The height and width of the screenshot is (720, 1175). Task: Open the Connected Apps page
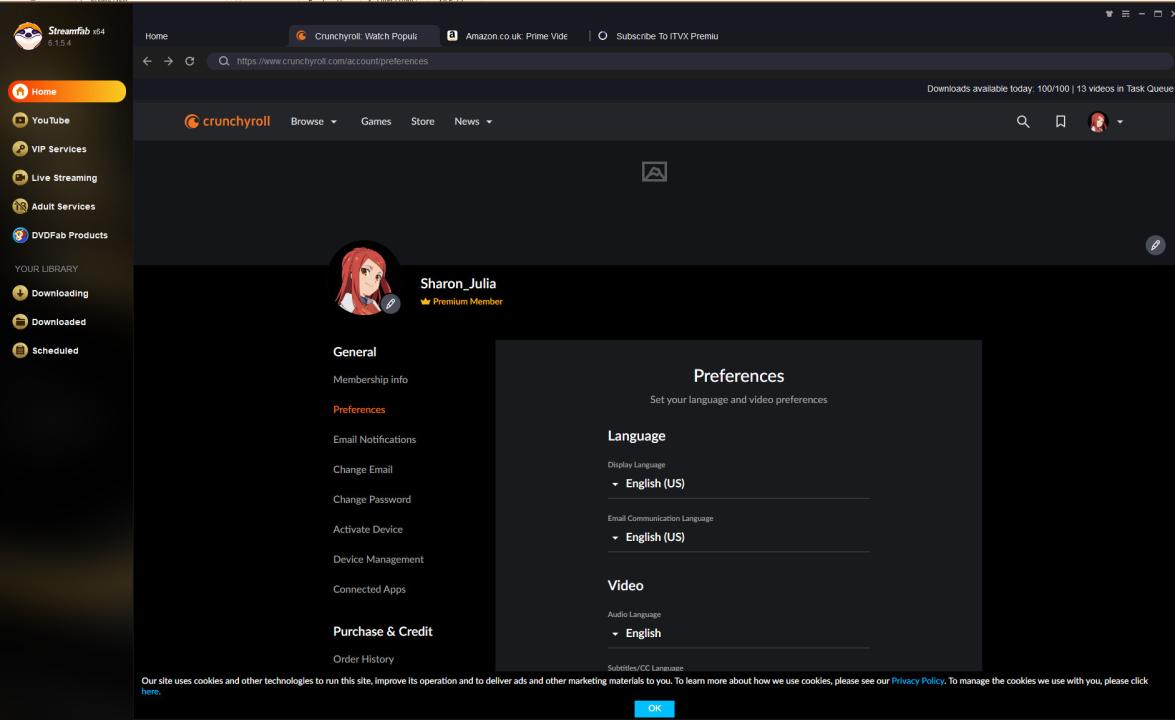coord(369,590)
